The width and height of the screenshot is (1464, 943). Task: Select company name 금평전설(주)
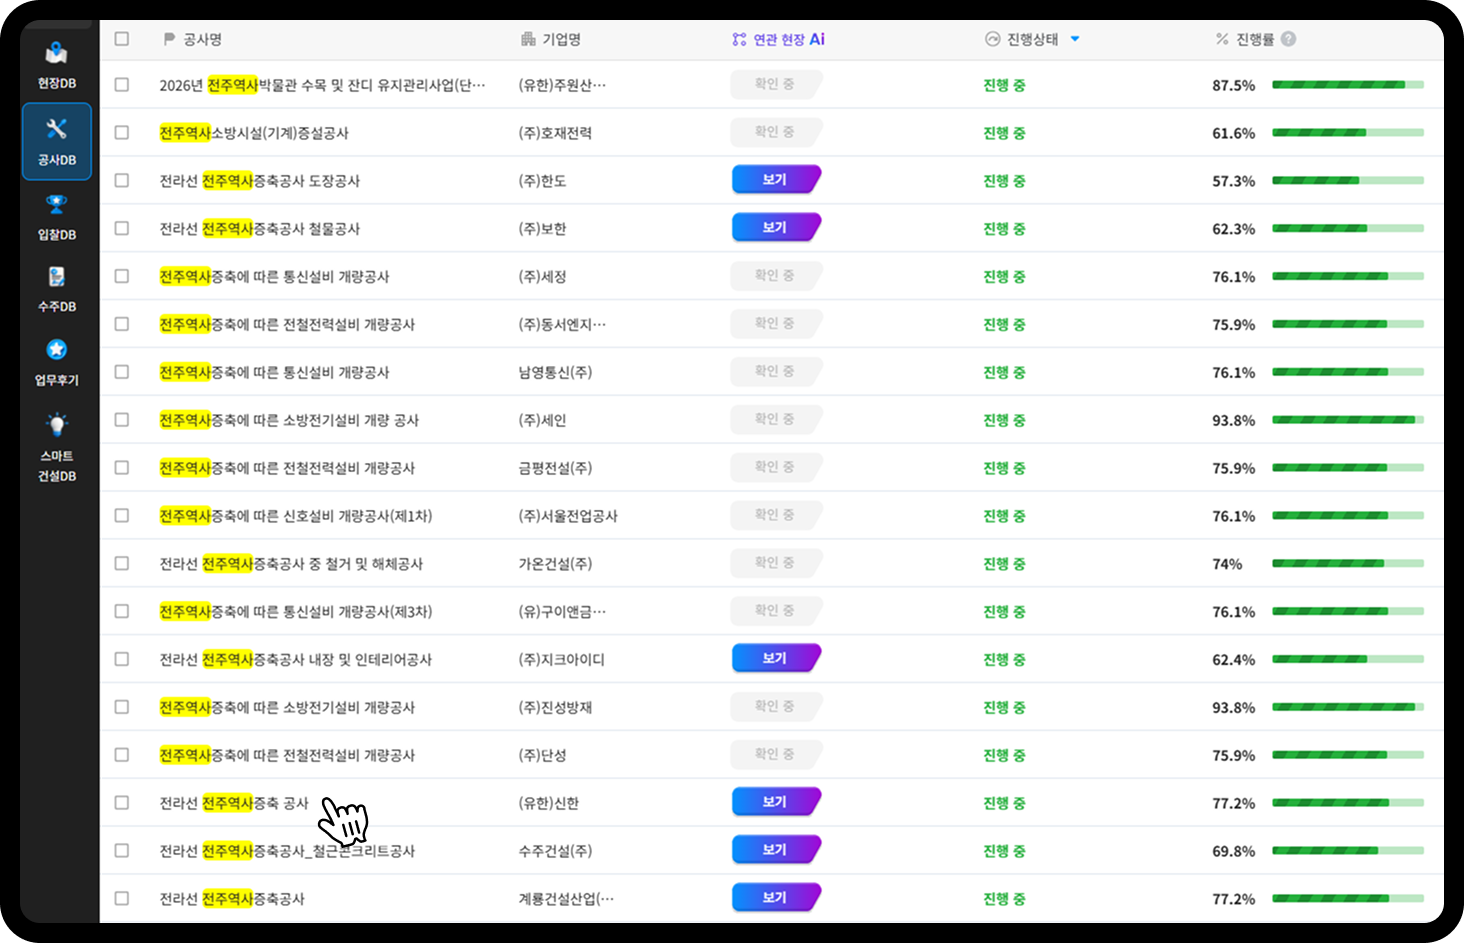pos(555,468)
